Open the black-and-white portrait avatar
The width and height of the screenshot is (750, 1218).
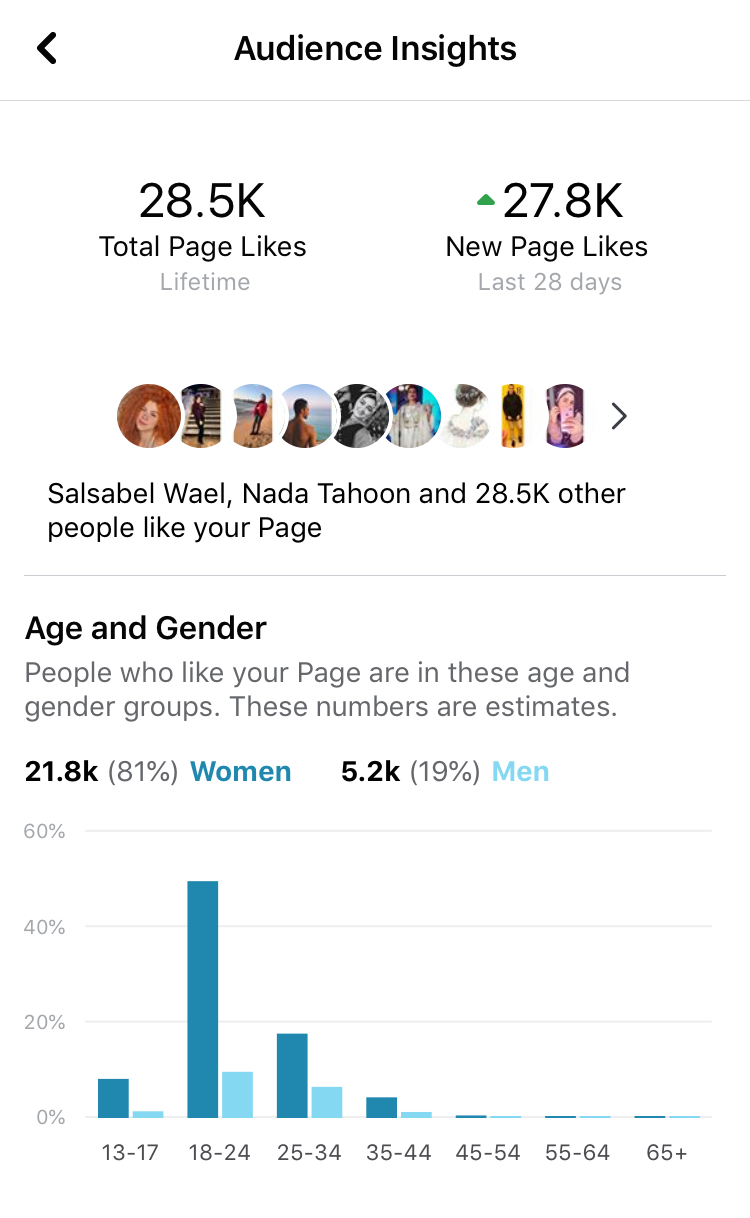(x=359, y=416)
